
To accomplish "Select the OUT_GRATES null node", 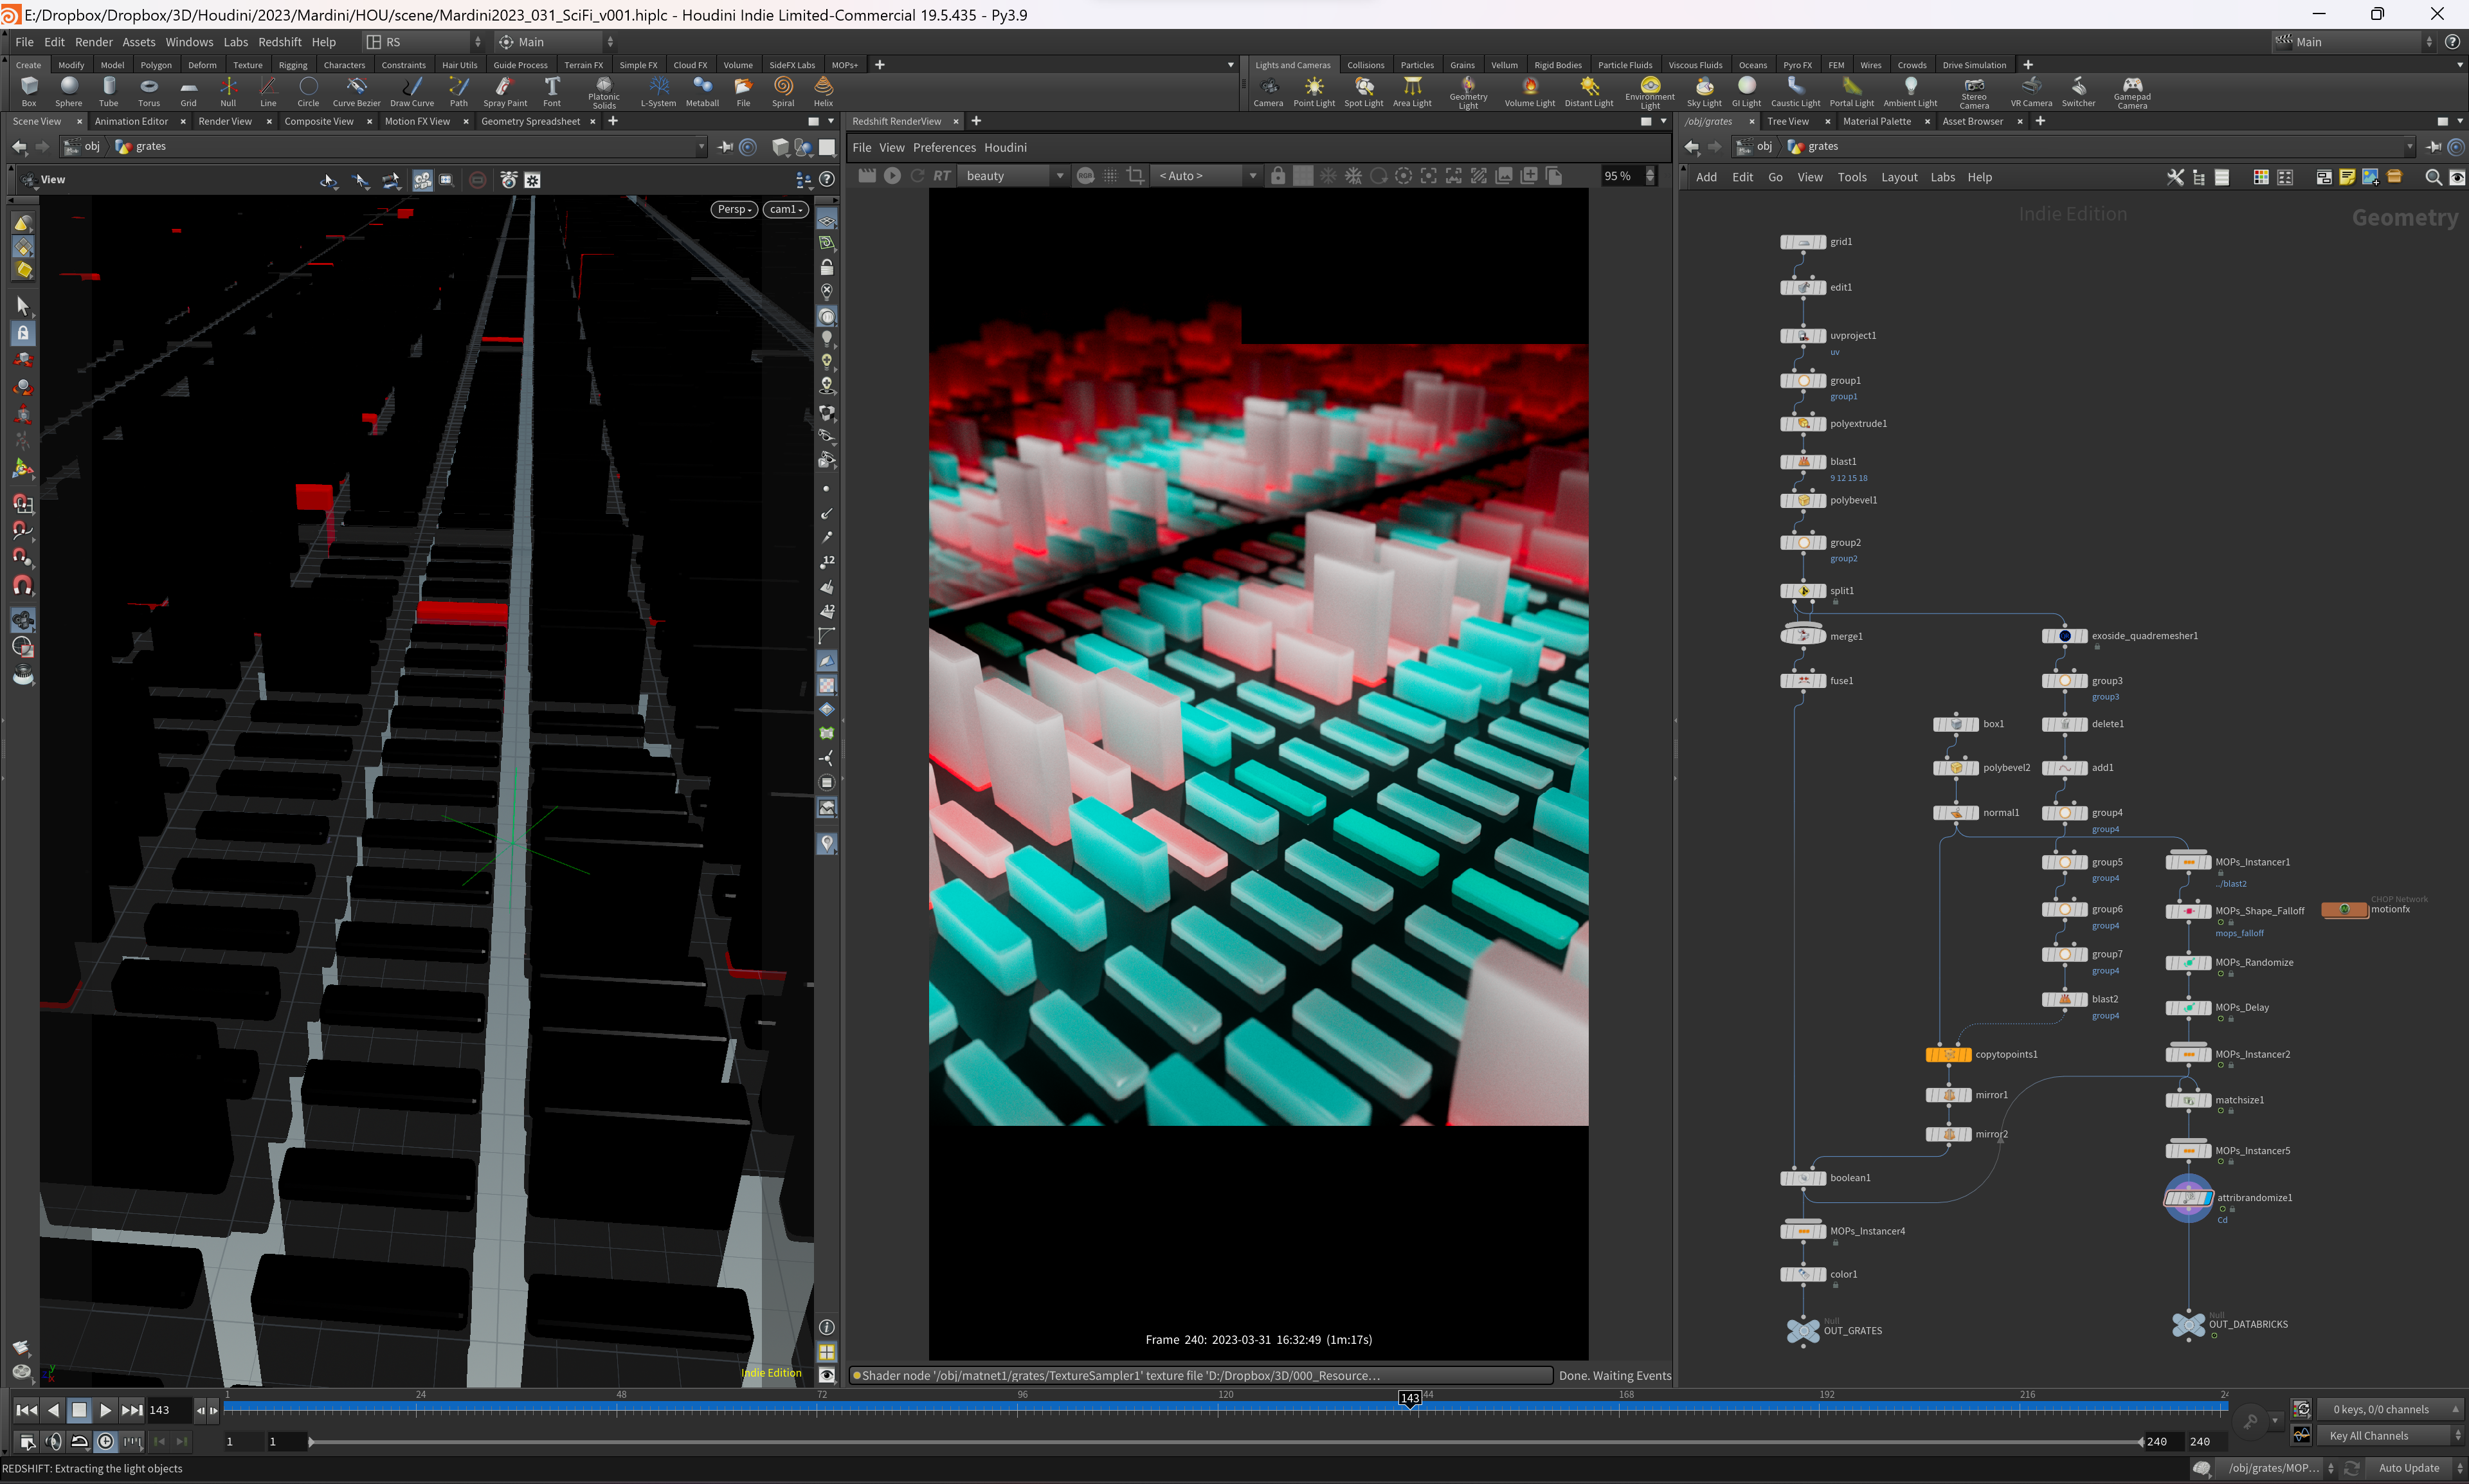I will pyautogui.click(x=1803, y=1330).
